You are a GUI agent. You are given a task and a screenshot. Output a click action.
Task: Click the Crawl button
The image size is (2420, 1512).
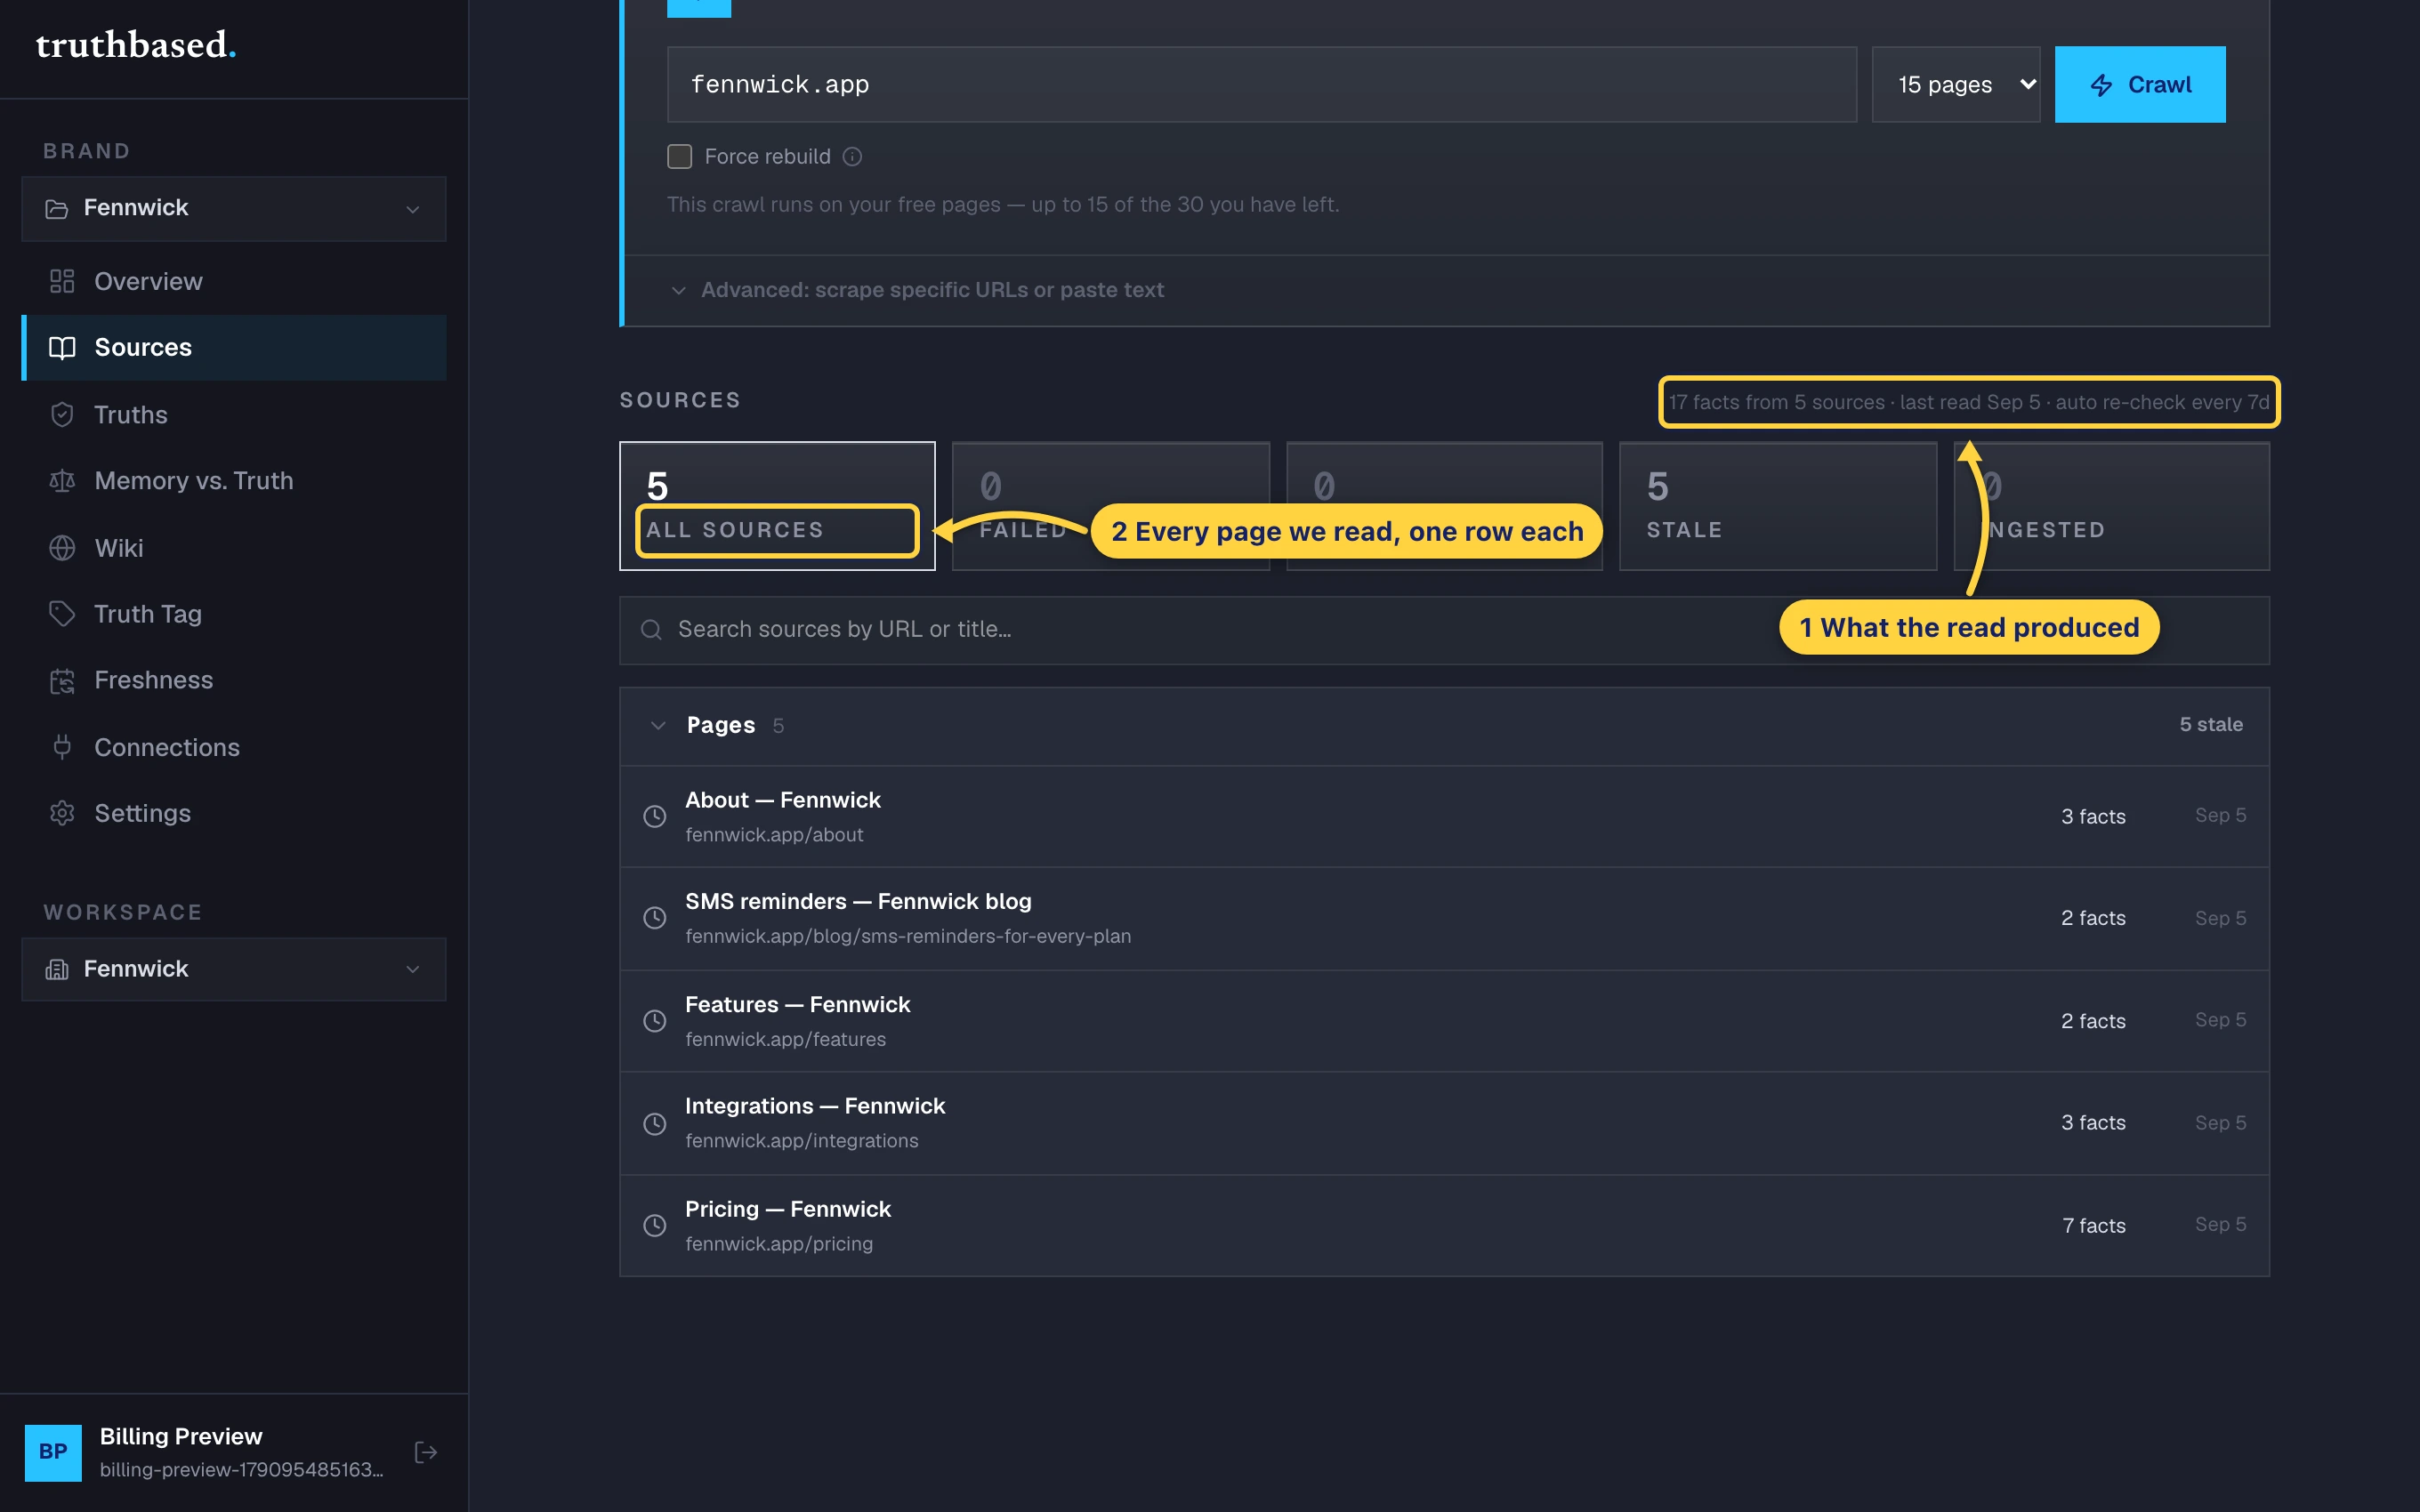click(2140, 84)
